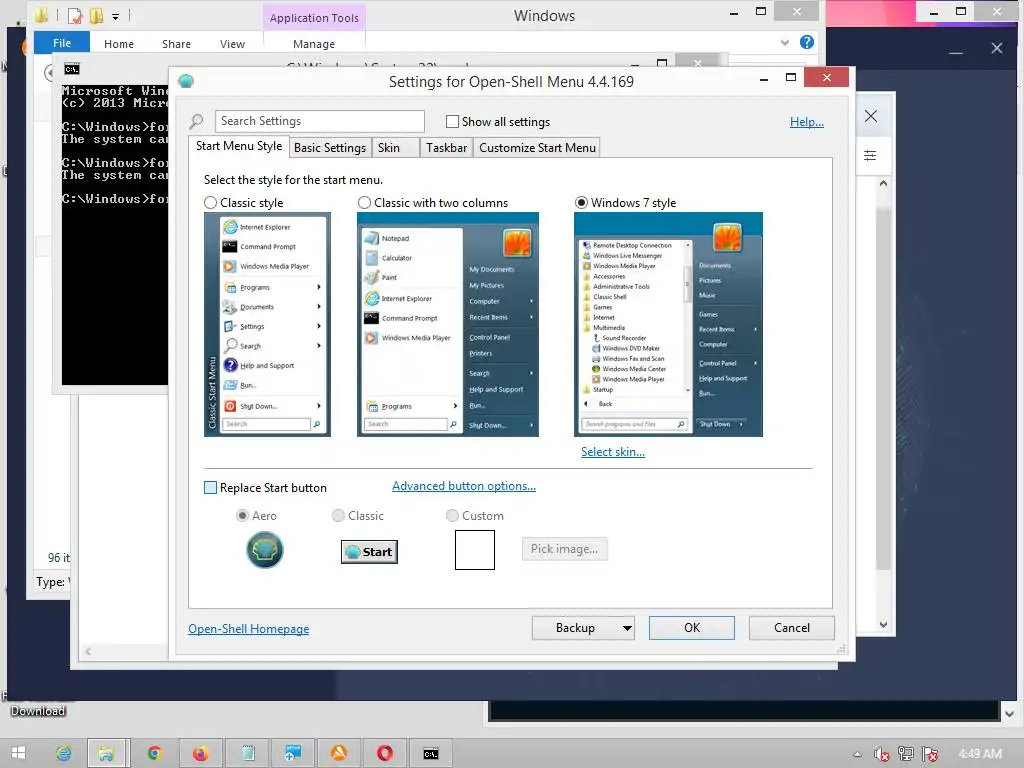The height and width of the screenshot is (768, 1024).
Task: Click the OK button
Action: pos(692,628)
